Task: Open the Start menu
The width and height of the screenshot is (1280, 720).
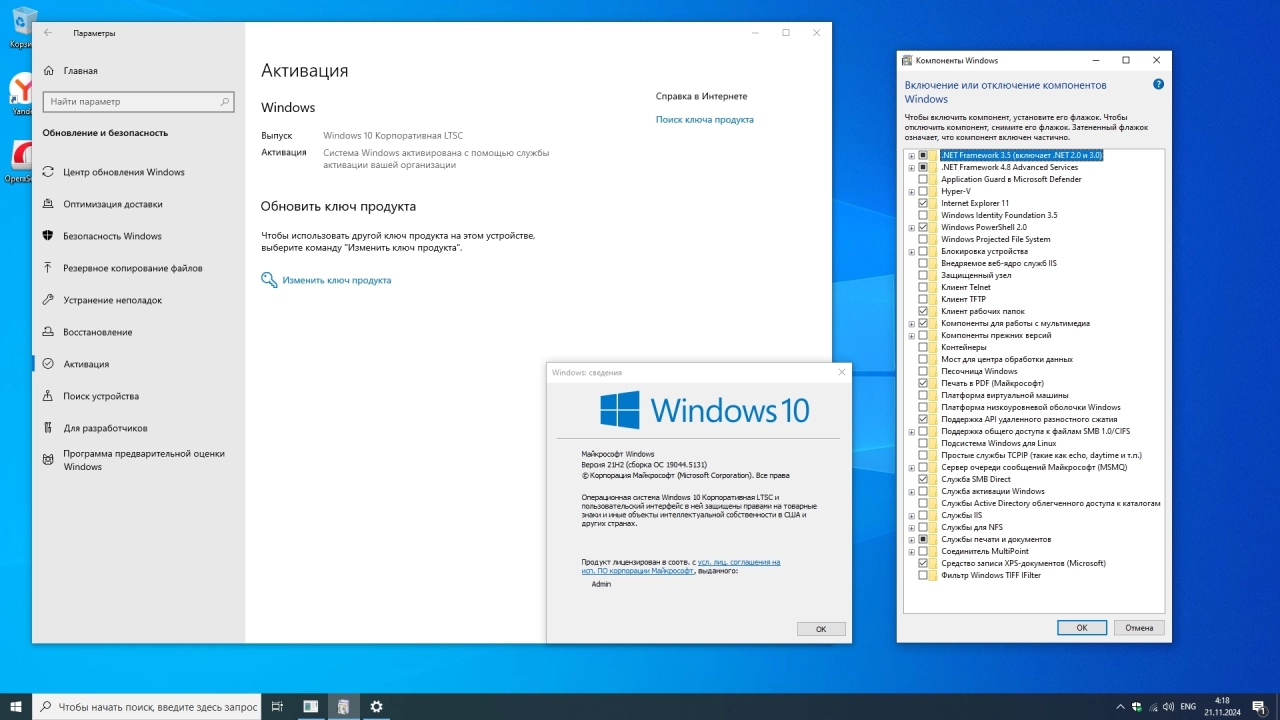Action: (x=16, y=706)
